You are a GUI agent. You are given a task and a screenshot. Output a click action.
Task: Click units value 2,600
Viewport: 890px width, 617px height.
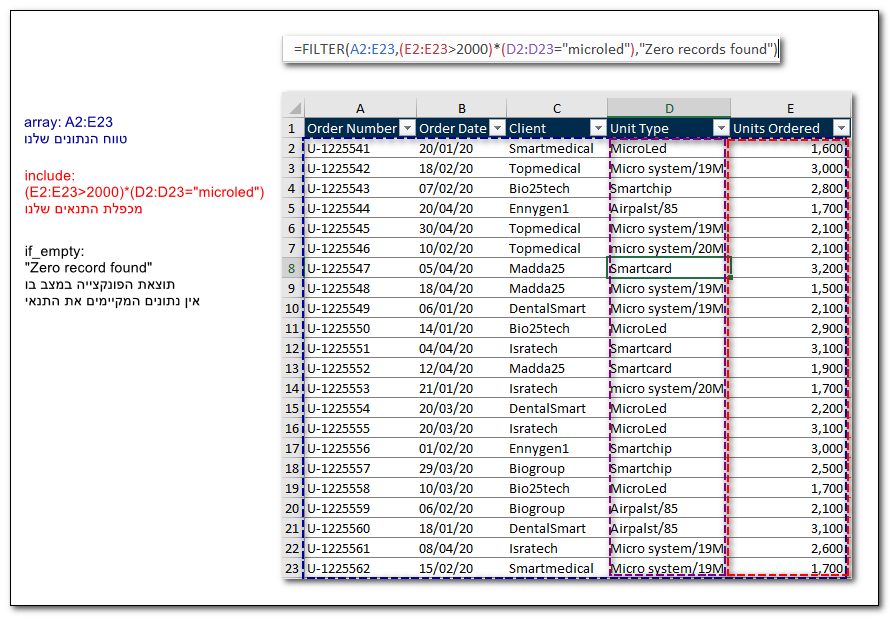pyautogui.click(x=790, y=548)
